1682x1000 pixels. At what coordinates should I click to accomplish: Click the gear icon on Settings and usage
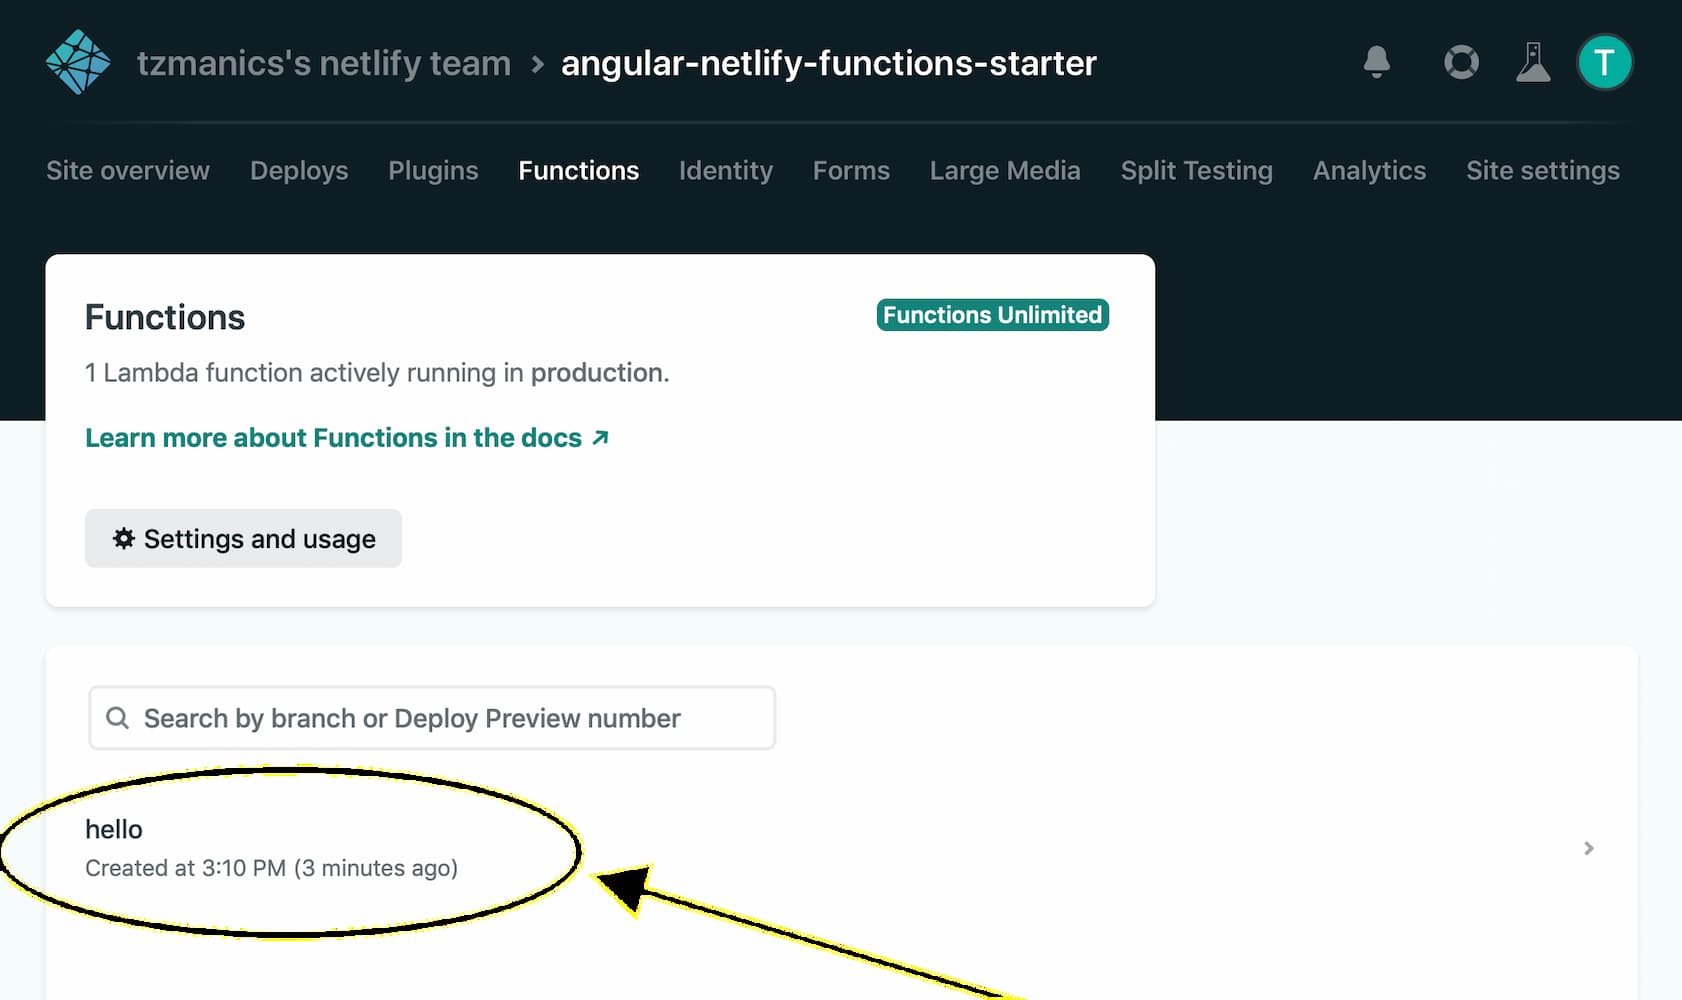pyautogui.click(x=122, y=538)
